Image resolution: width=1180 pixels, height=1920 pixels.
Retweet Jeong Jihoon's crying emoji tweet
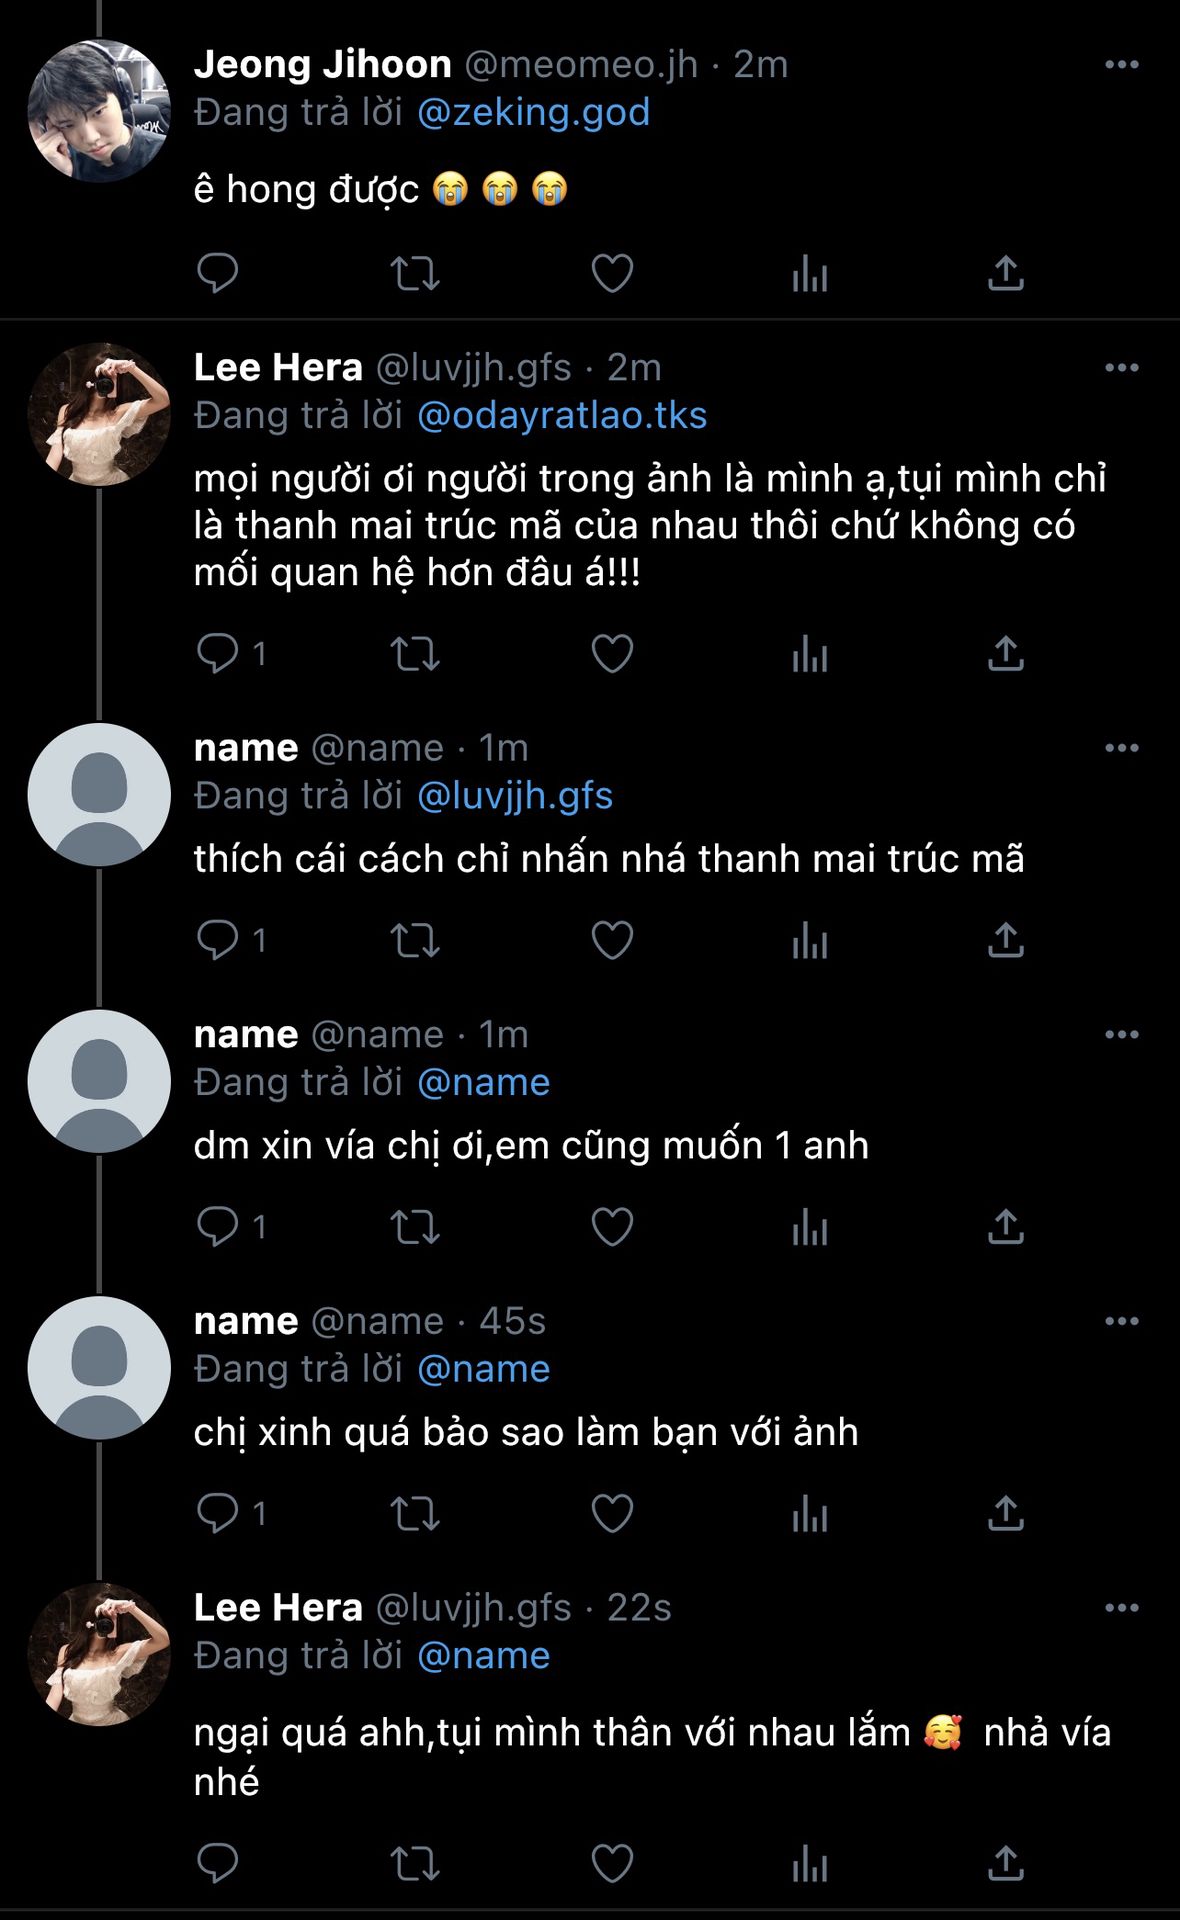click(414, 273)
